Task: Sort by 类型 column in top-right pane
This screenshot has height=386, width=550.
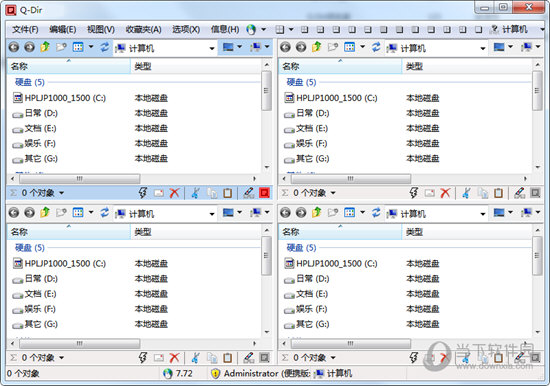Action: point(467,66)
